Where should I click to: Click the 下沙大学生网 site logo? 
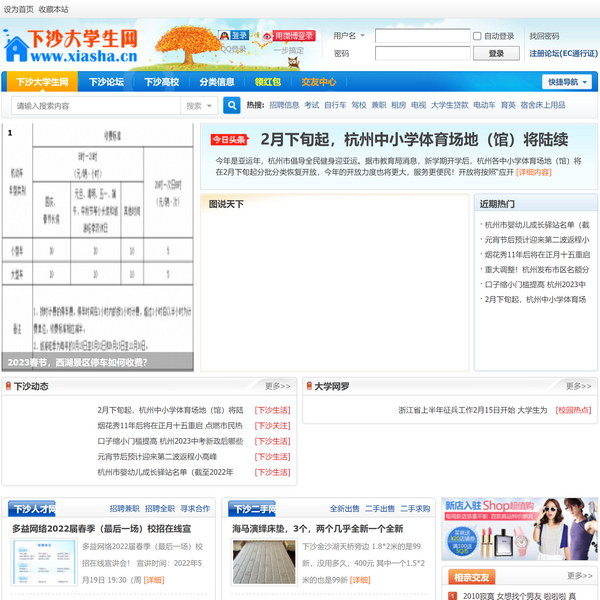70,45
